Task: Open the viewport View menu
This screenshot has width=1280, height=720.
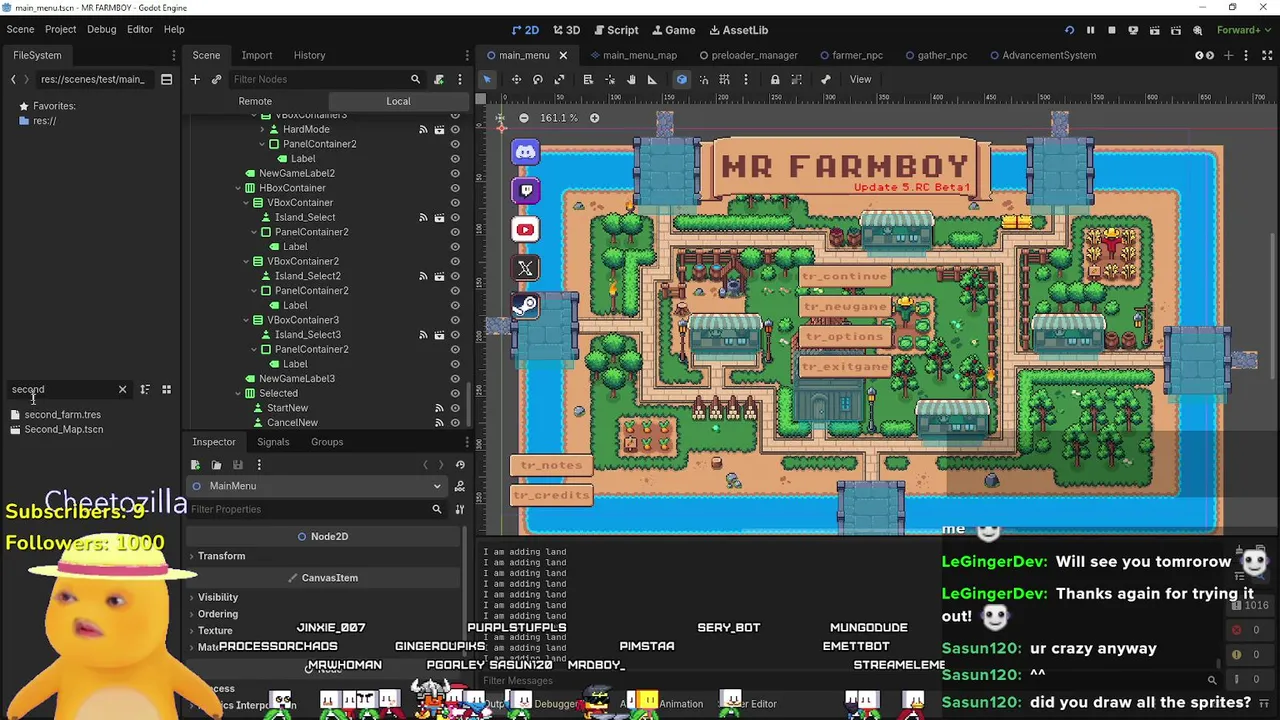Action: 860,79
